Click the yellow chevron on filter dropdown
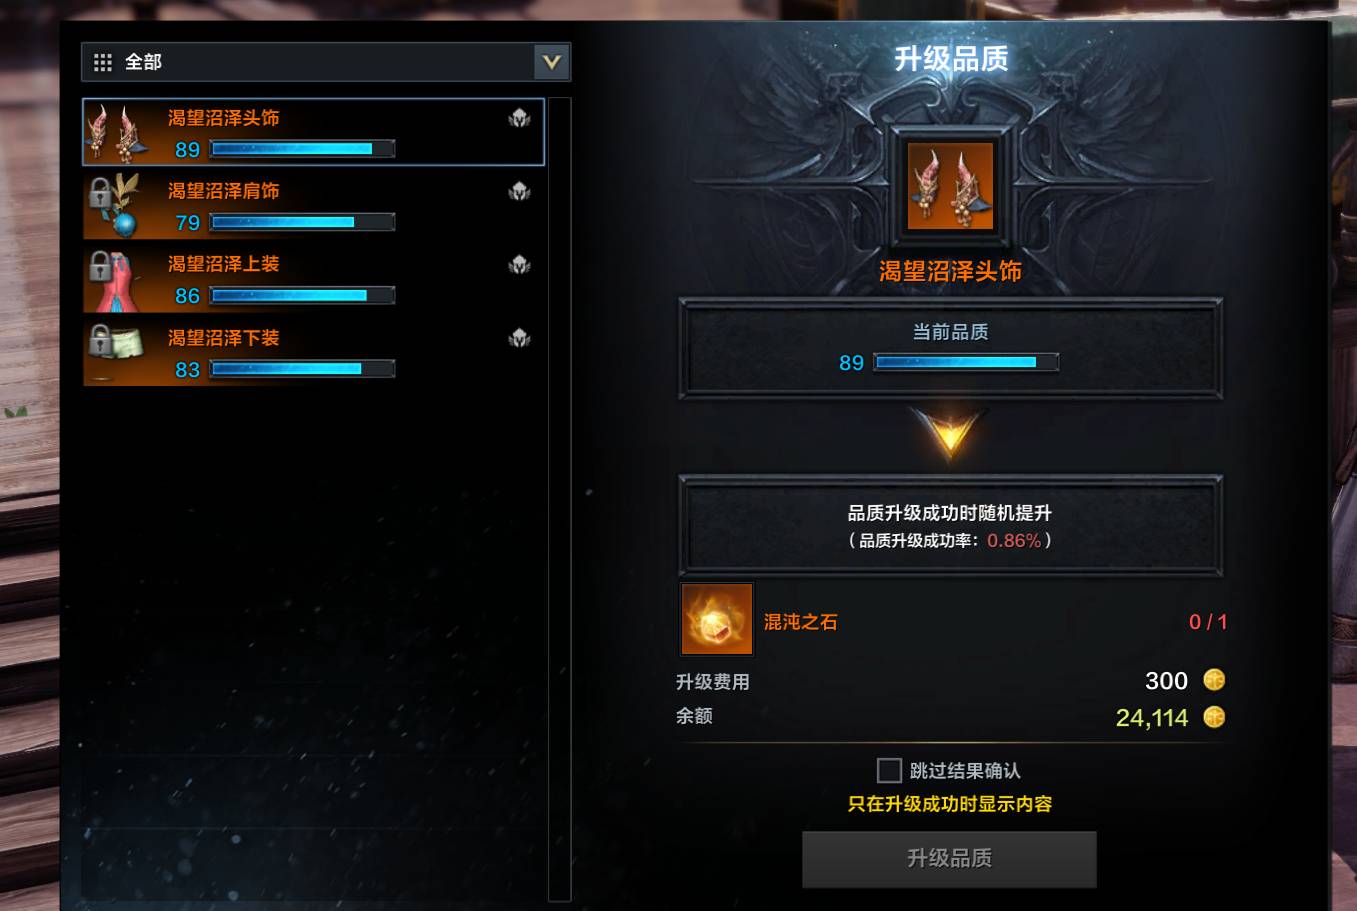The image size is (1357, 911). coord(552,62)
